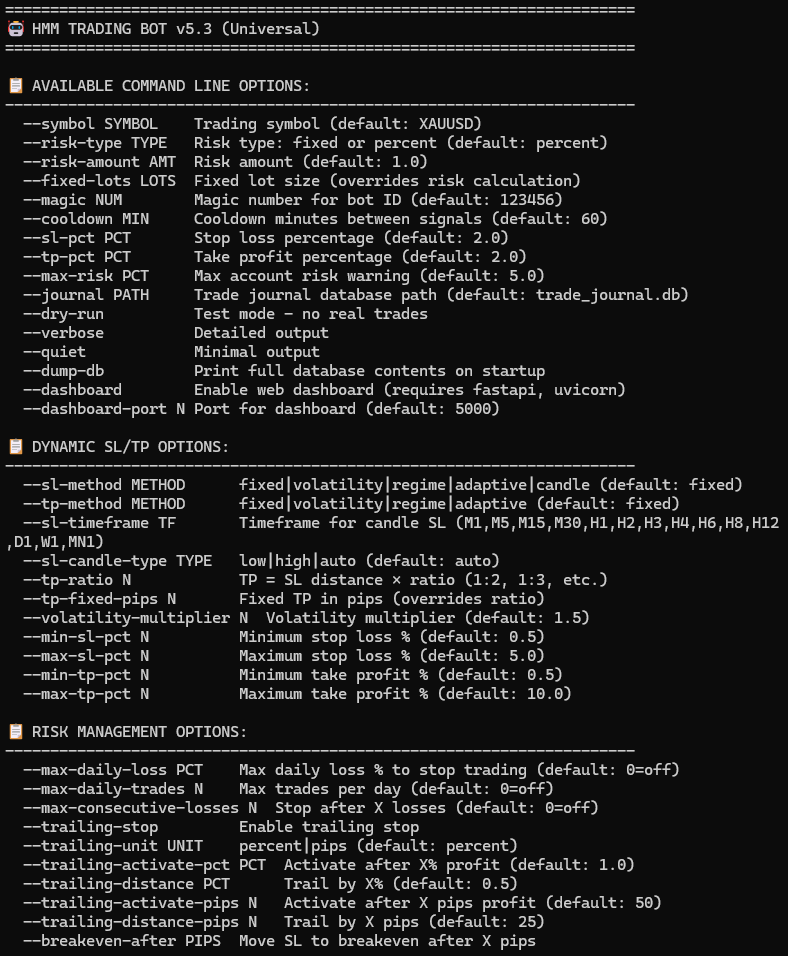788x956 pixels.
Task: Click the --sl-candle-type TYPE option
Action: point(118,561)
